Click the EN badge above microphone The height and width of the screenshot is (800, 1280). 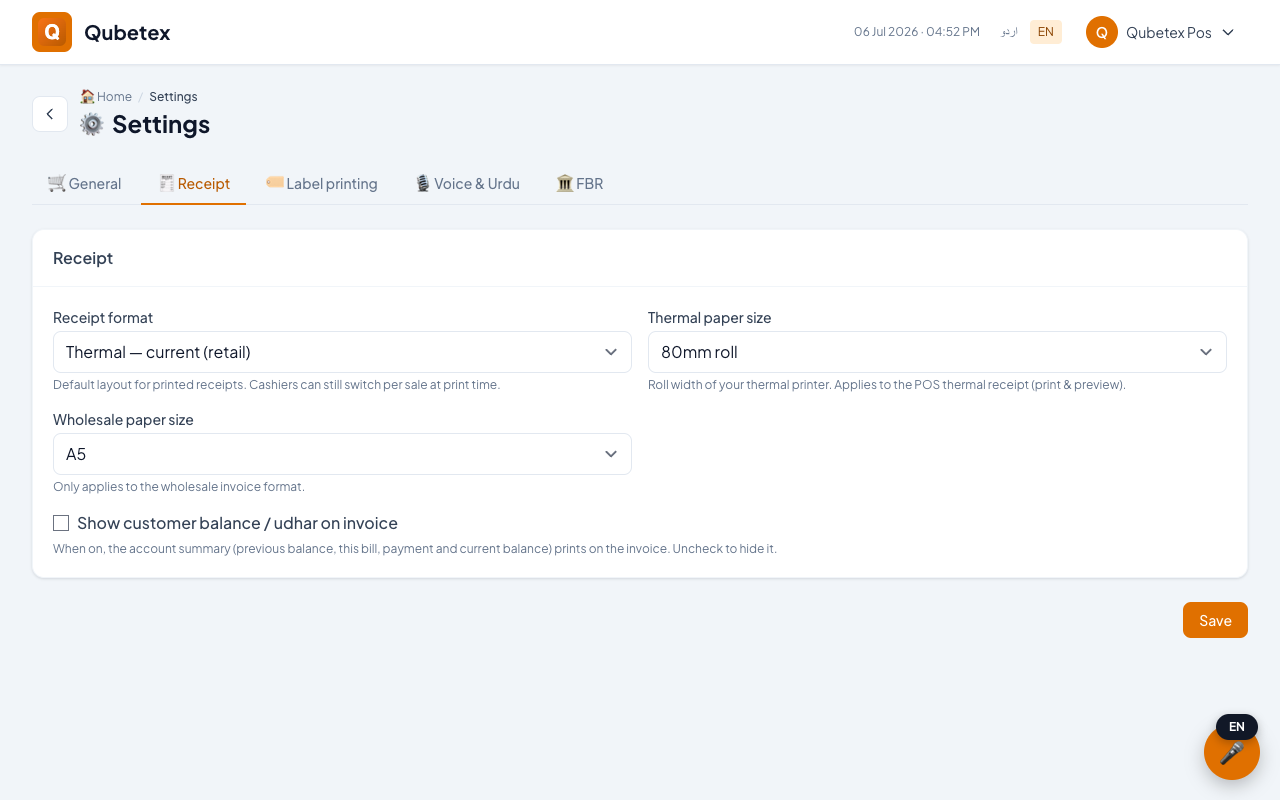coord(1237,727)
